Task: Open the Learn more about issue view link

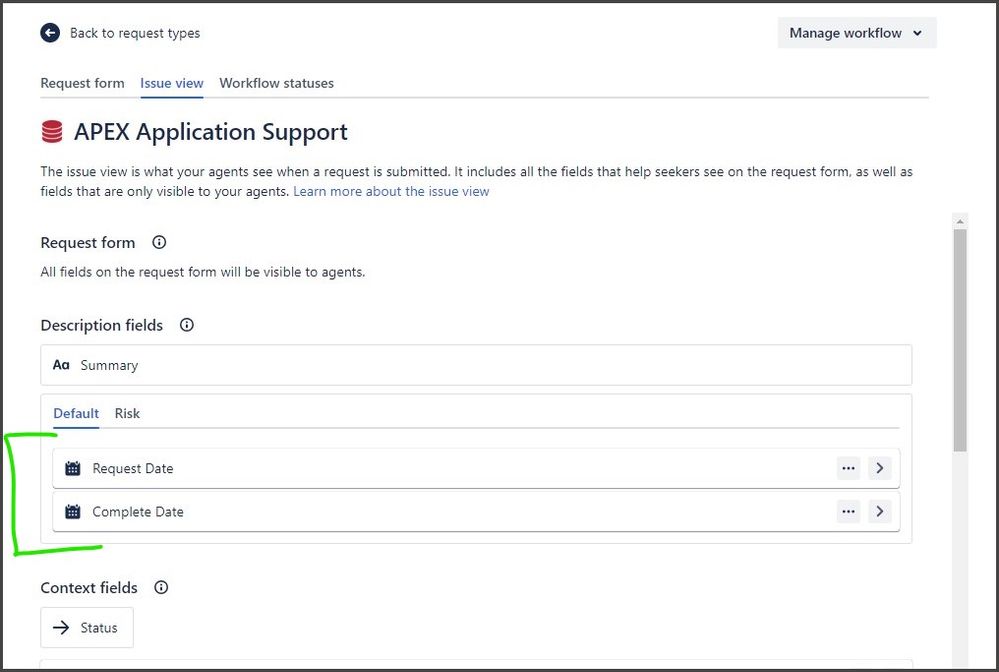Action: pos(390,191)
